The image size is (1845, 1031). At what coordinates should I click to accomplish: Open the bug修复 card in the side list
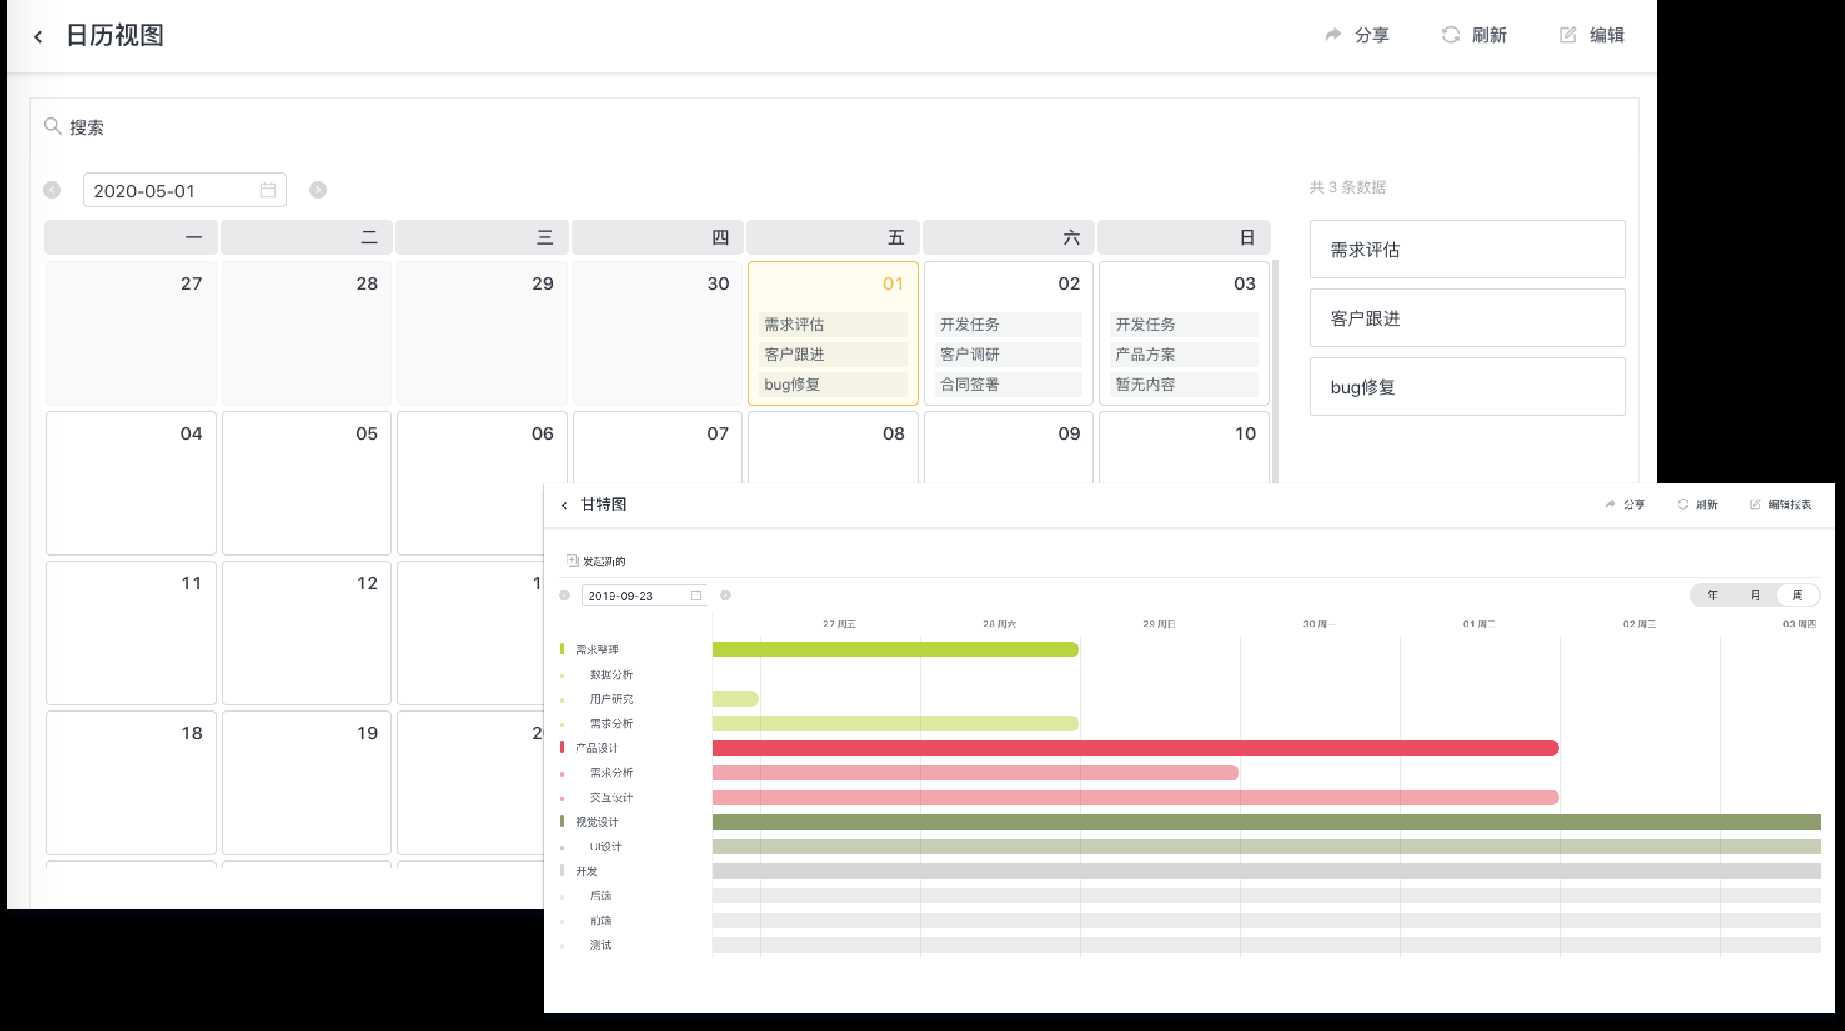point(1467,387)
